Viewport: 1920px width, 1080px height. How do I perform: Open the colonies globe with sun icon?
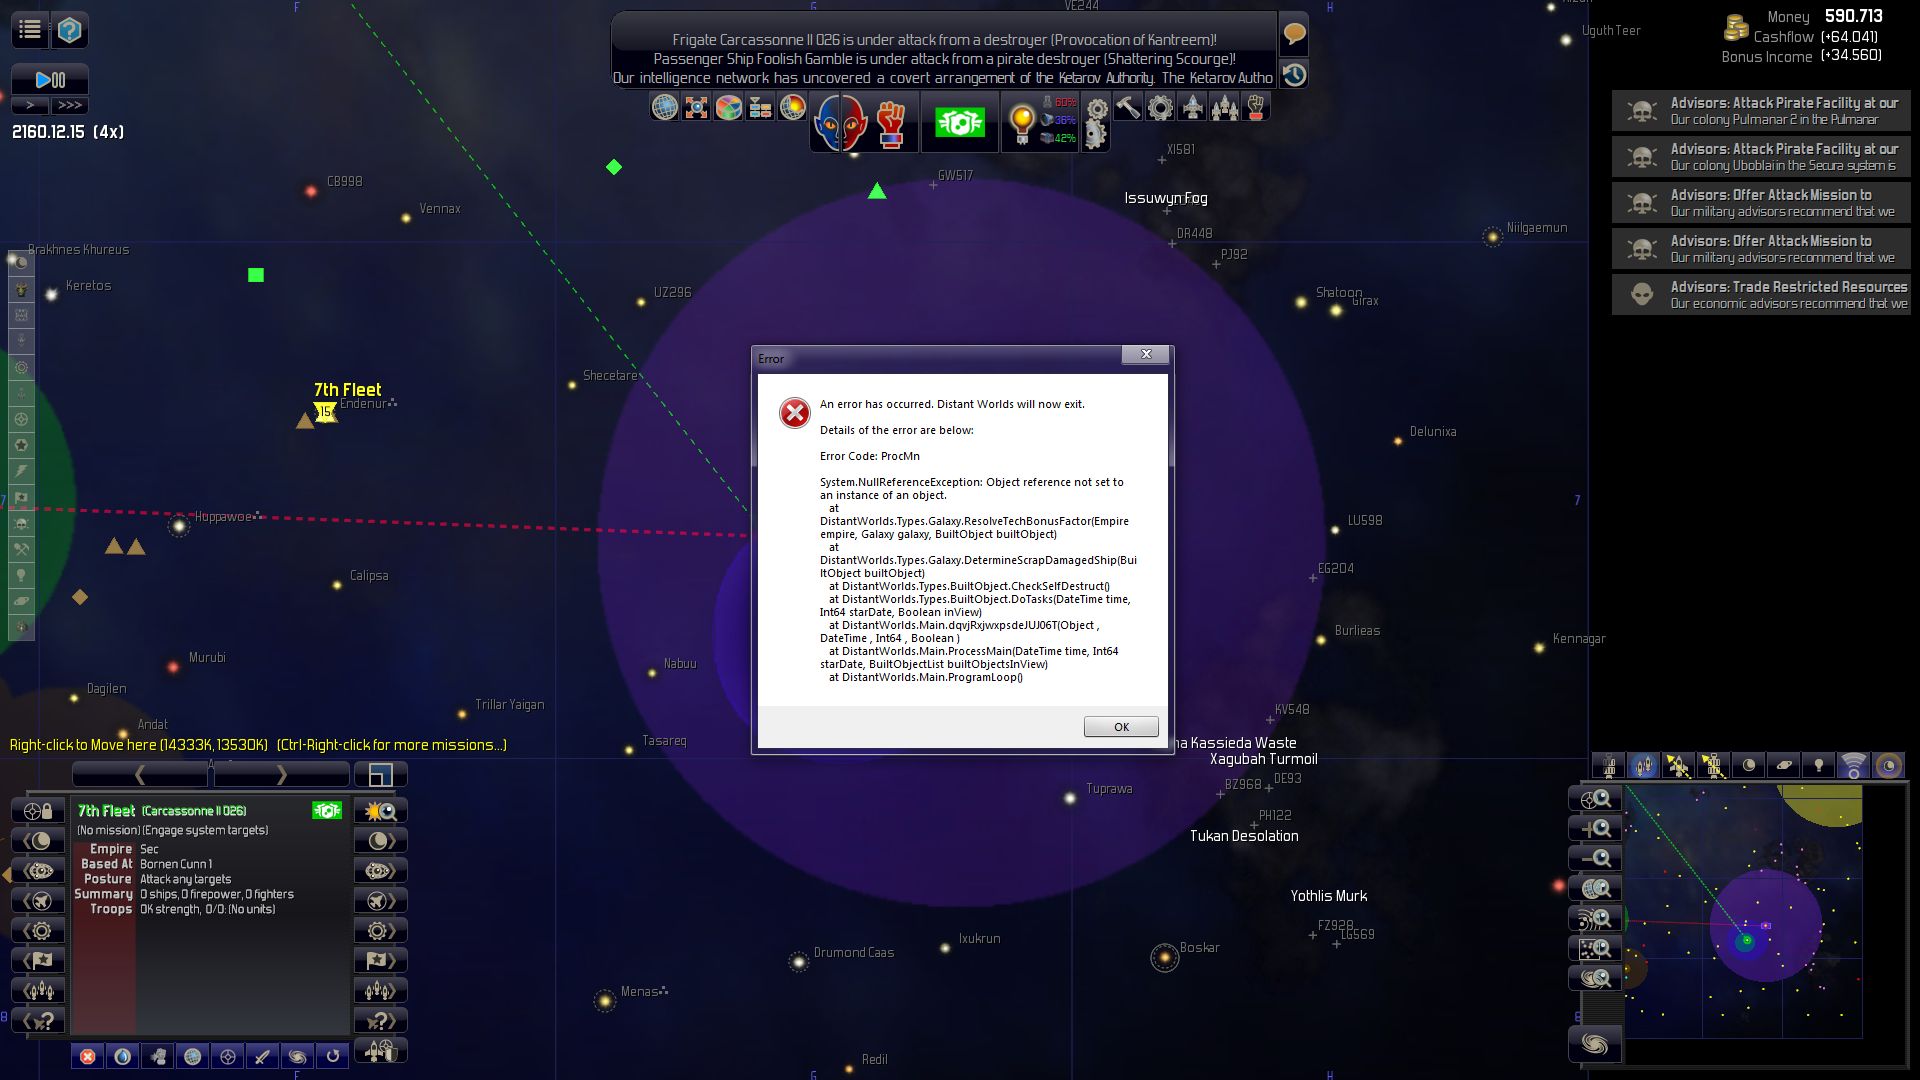tap(792, 107)
